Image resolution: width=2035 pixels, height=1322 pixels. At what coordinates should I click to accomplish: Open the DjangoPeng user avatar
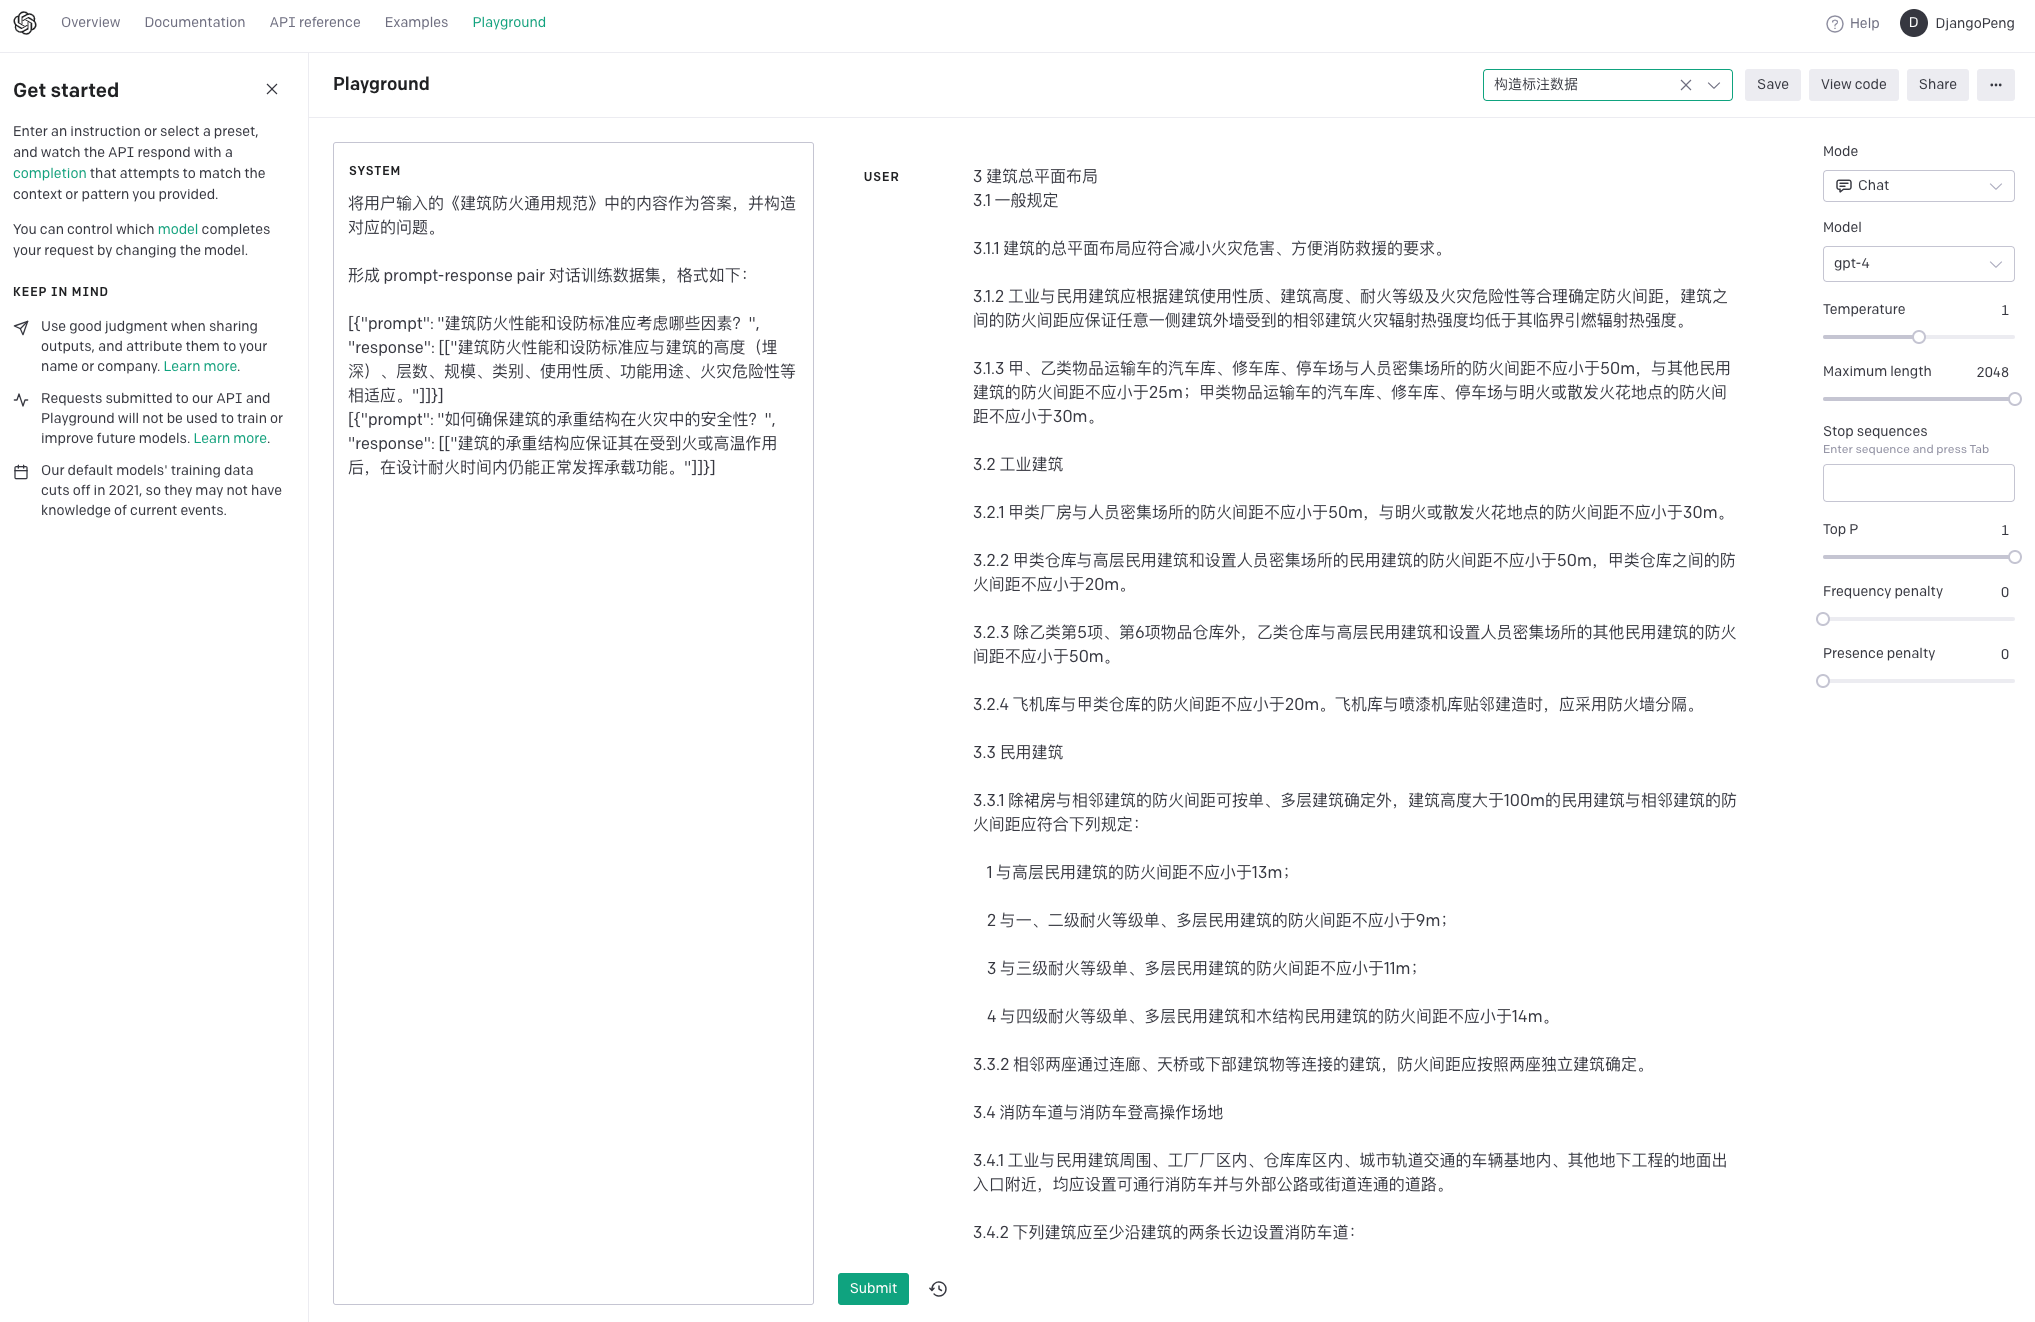(x=1914, y=23)
